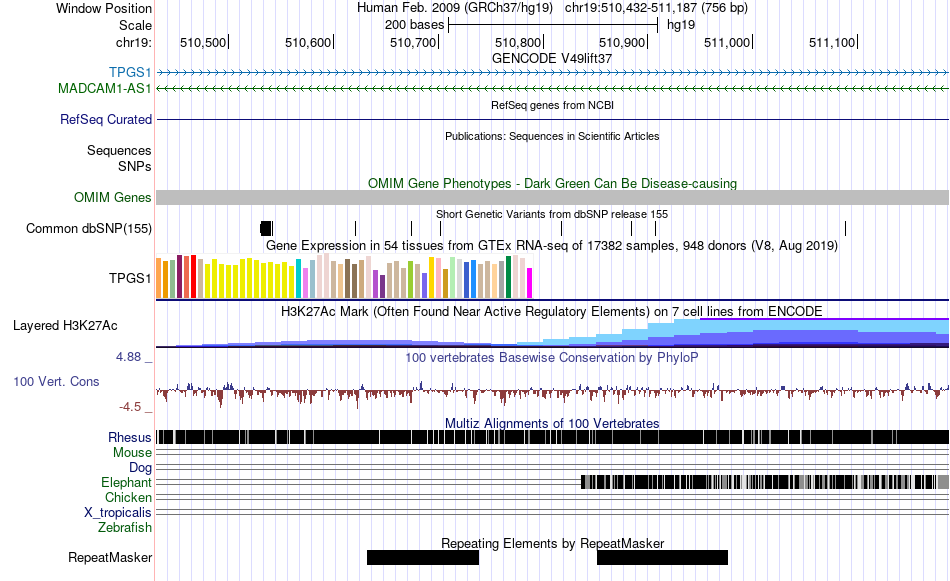Open Multiz Alignments of 100 Vertebrates title
The width and height of the screenshot is (950, 581).
552,423
